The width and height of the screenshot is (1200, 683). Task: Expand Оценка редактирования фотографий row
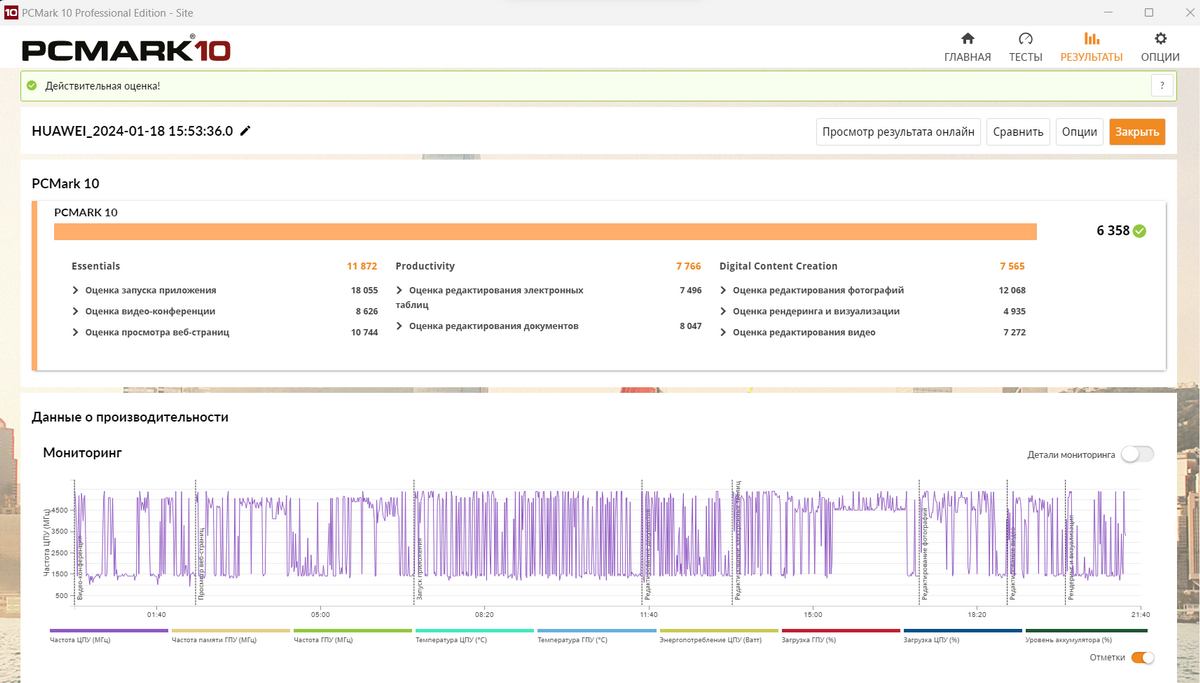(872, 290)
